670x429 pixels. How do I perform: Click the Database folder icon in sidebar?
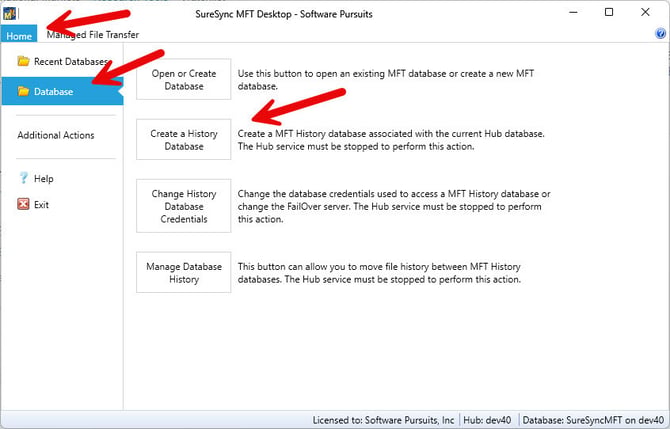point(24,91)
